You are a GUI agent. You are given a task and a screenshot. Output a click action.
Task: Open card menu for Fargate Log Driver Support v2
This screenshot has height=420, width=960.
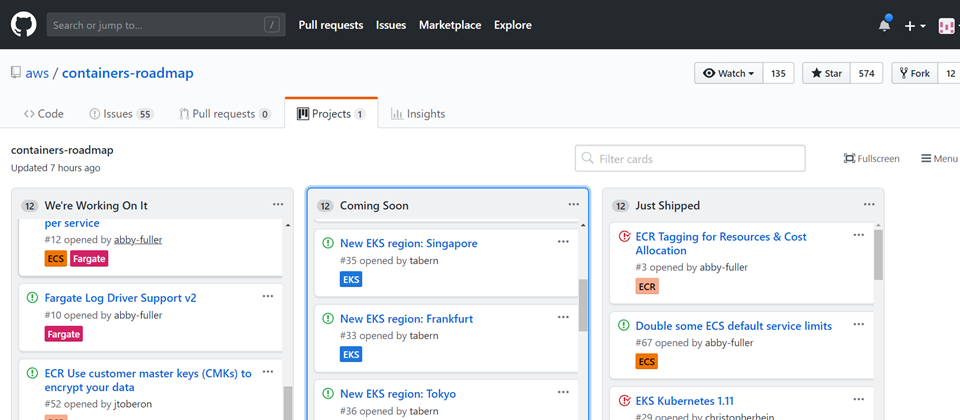point(268,296)
